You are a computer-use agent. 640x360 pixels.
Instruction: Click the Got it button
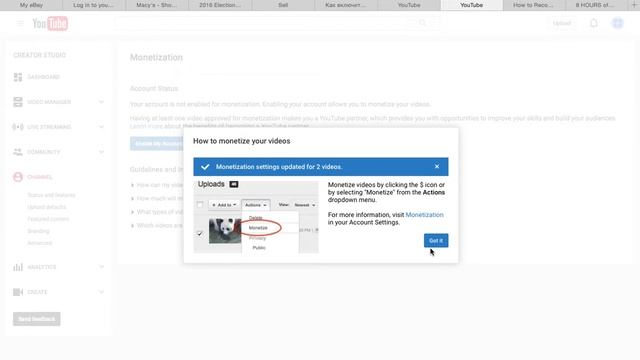click(x=436, y=240)
